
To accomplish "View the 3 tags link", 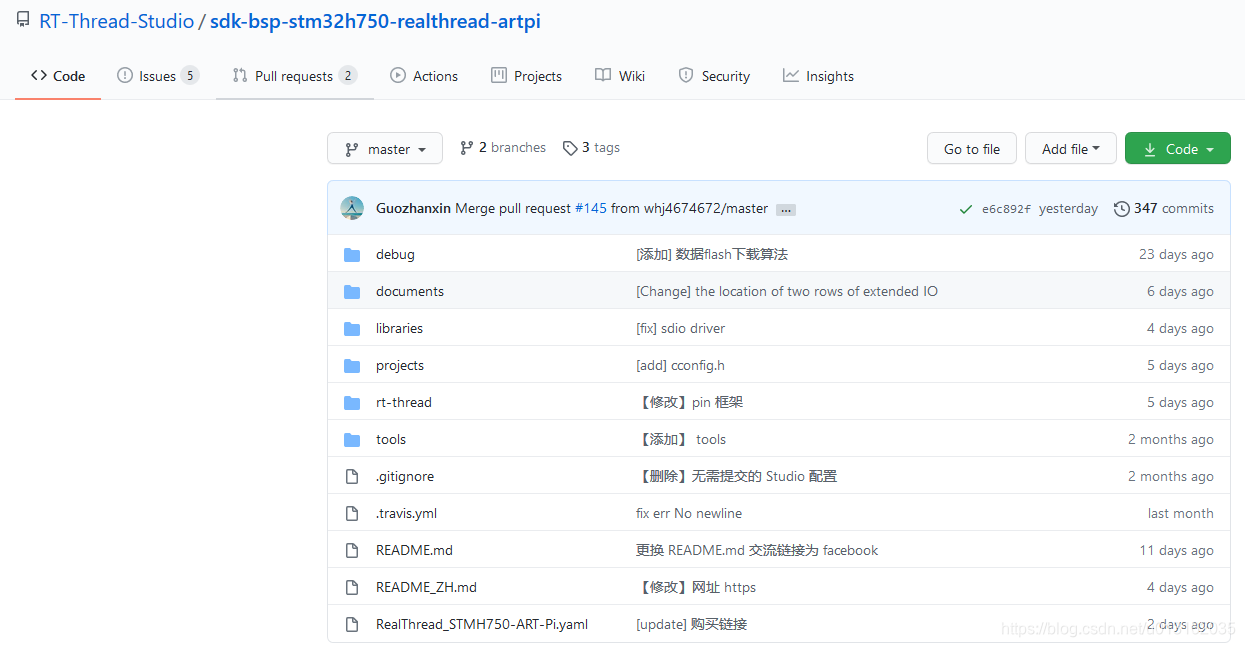I will [591, 148].
